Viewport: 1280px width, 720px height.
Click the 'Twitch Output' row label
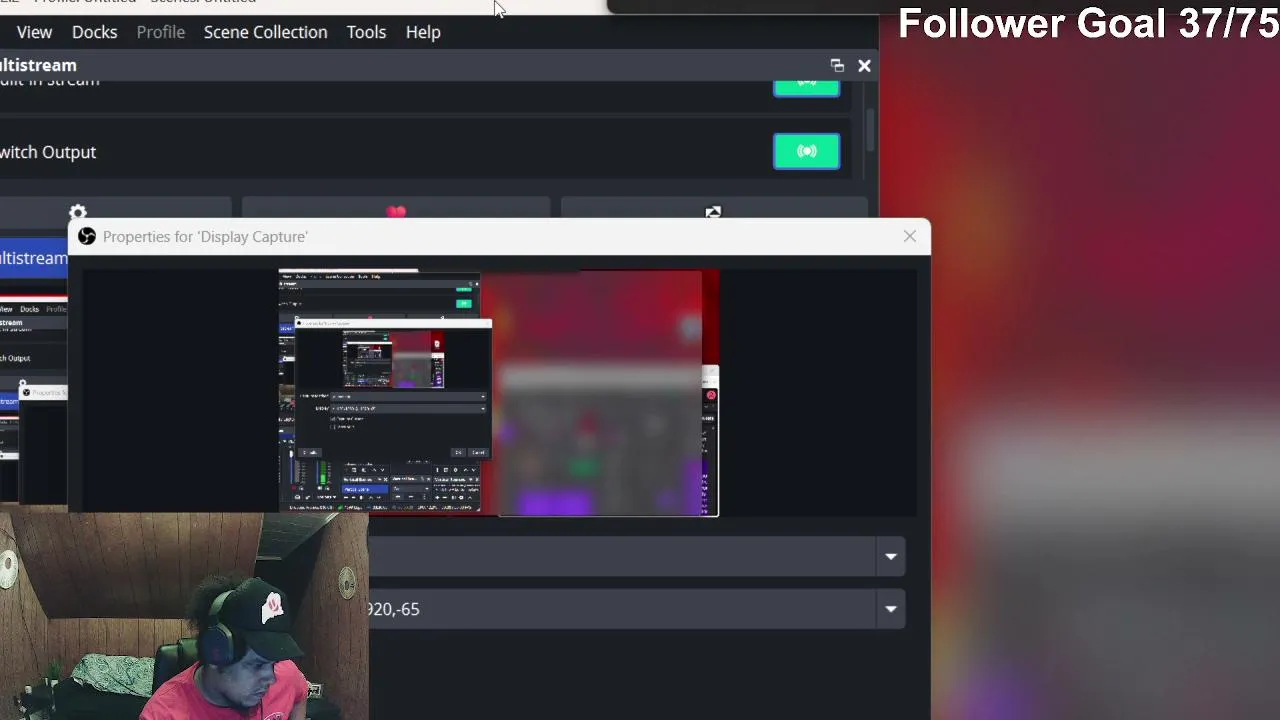(48, 152)
